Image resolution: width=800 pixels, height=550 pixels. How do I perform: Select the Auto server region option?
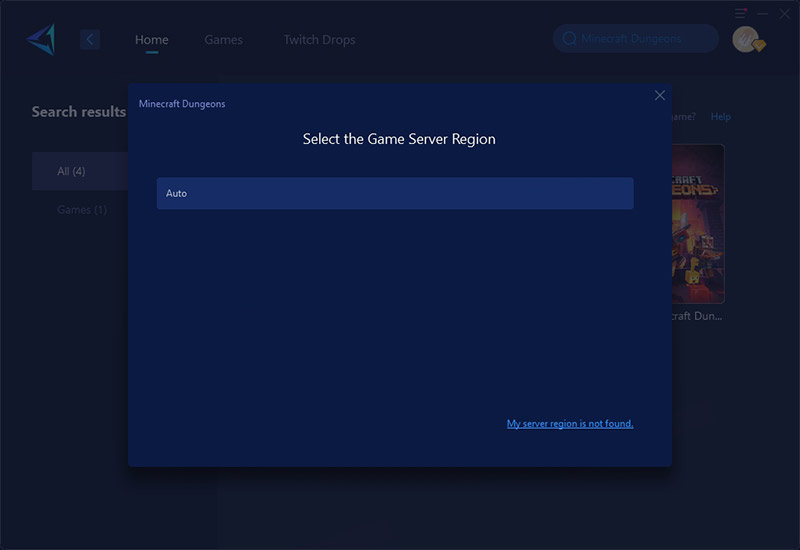click(x=395, y=193)
